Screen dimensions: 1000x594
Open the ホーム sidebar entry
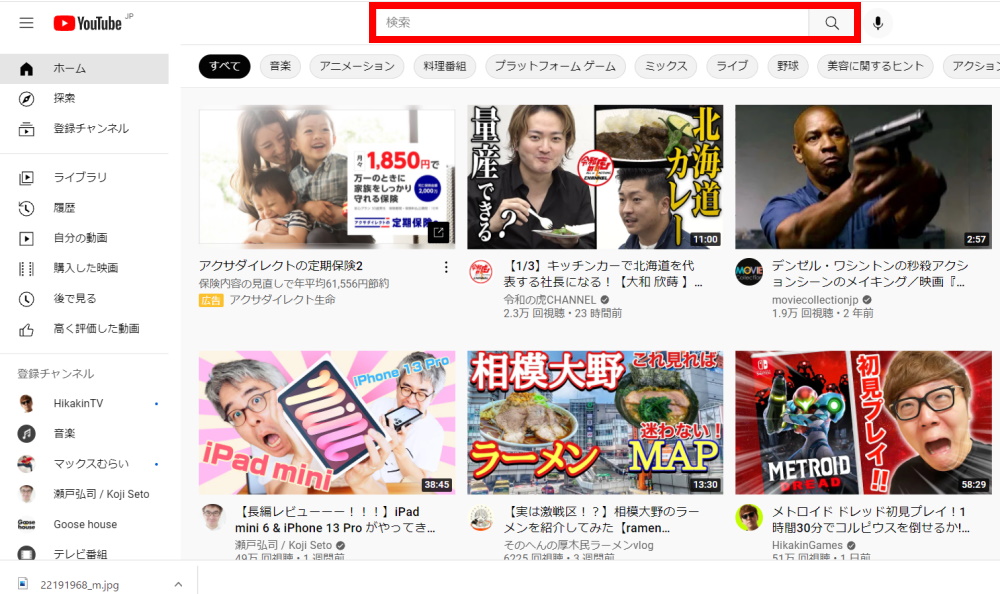click(x=84, y=68)
